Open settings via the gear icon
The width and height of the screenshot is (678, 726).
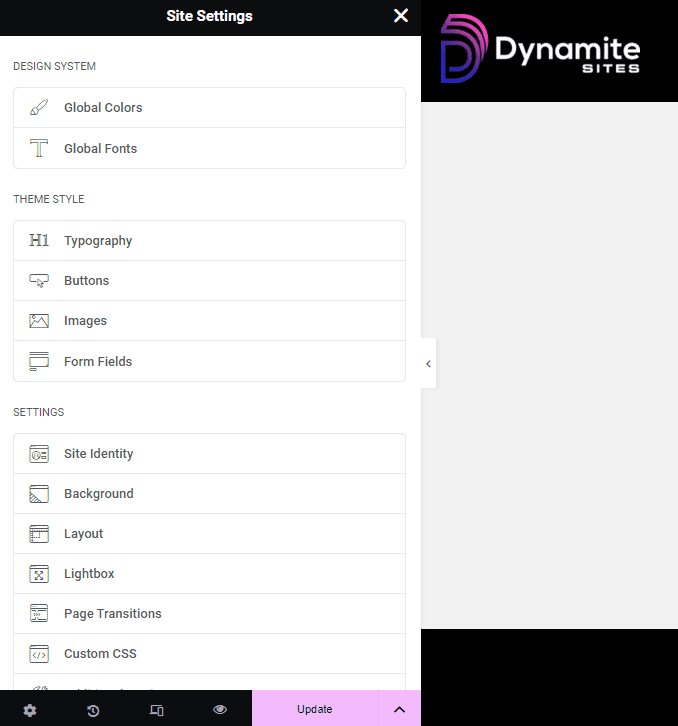coord(30,710)
